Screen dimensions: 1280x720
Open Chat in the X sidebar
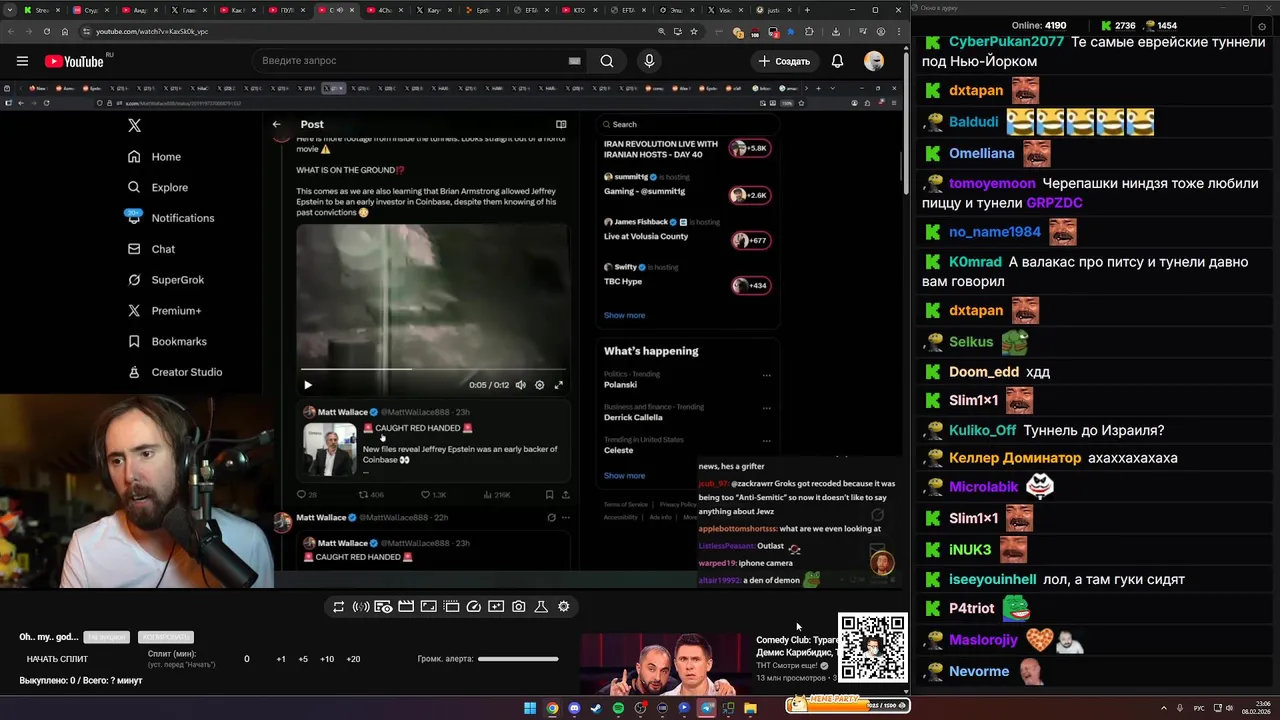pyautogui.click(x=151, y=249)
